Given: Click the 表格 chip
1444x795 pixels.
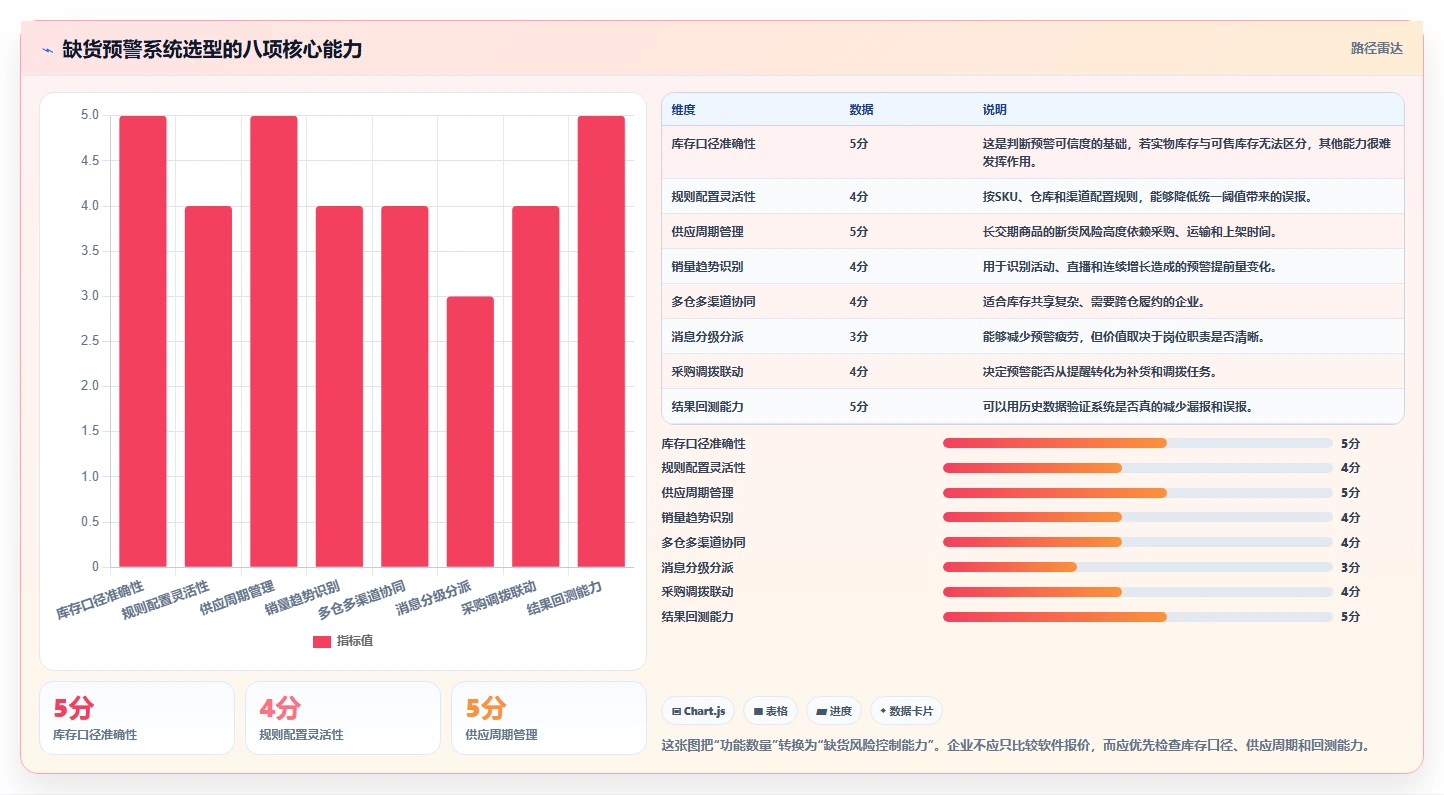Looking at the screenshot, I should point(770,711).
